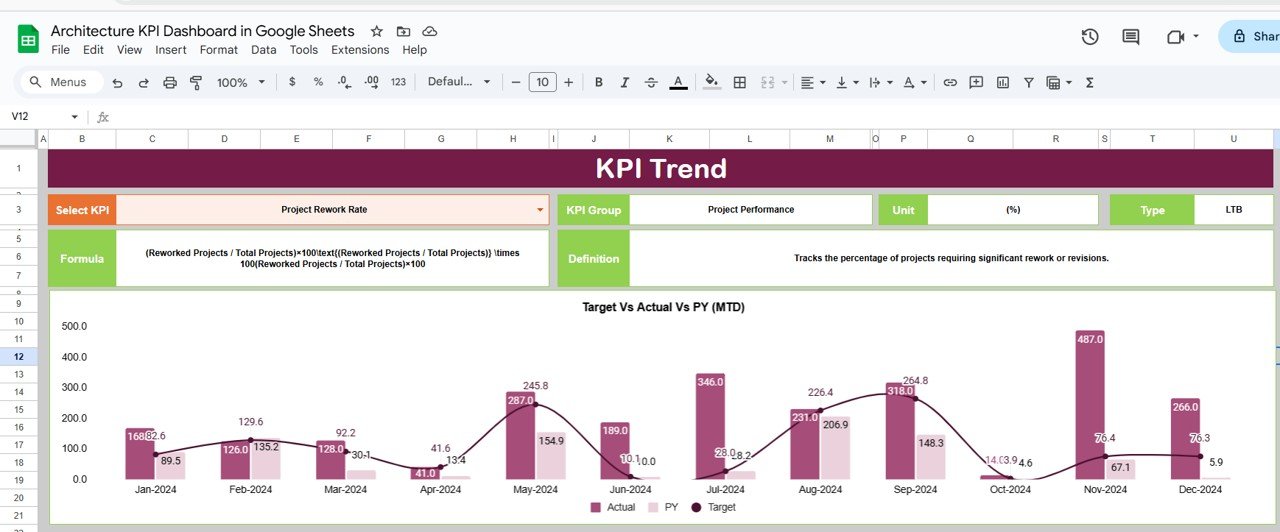Expand the Name Box V12 dropdown arrow
Viewport: 1280px width, 532px height.
74,117
